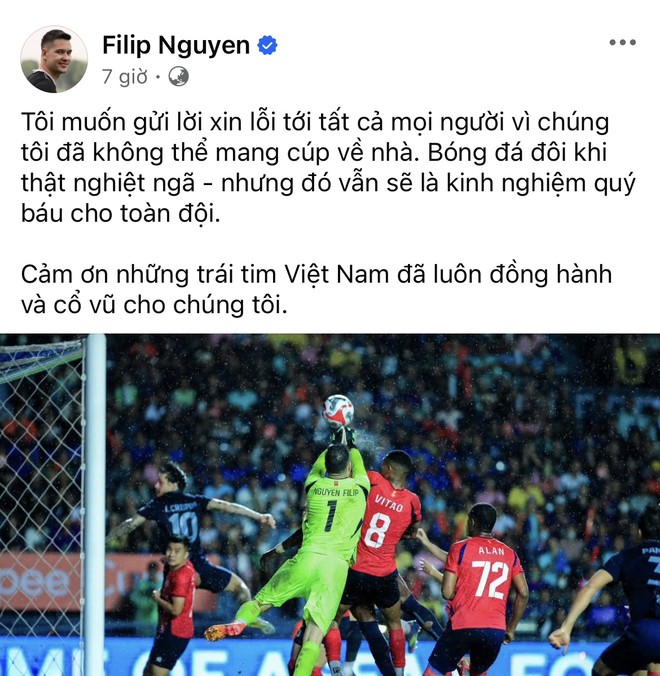Click the white goalpost in the photo

[x=95, y=505]
